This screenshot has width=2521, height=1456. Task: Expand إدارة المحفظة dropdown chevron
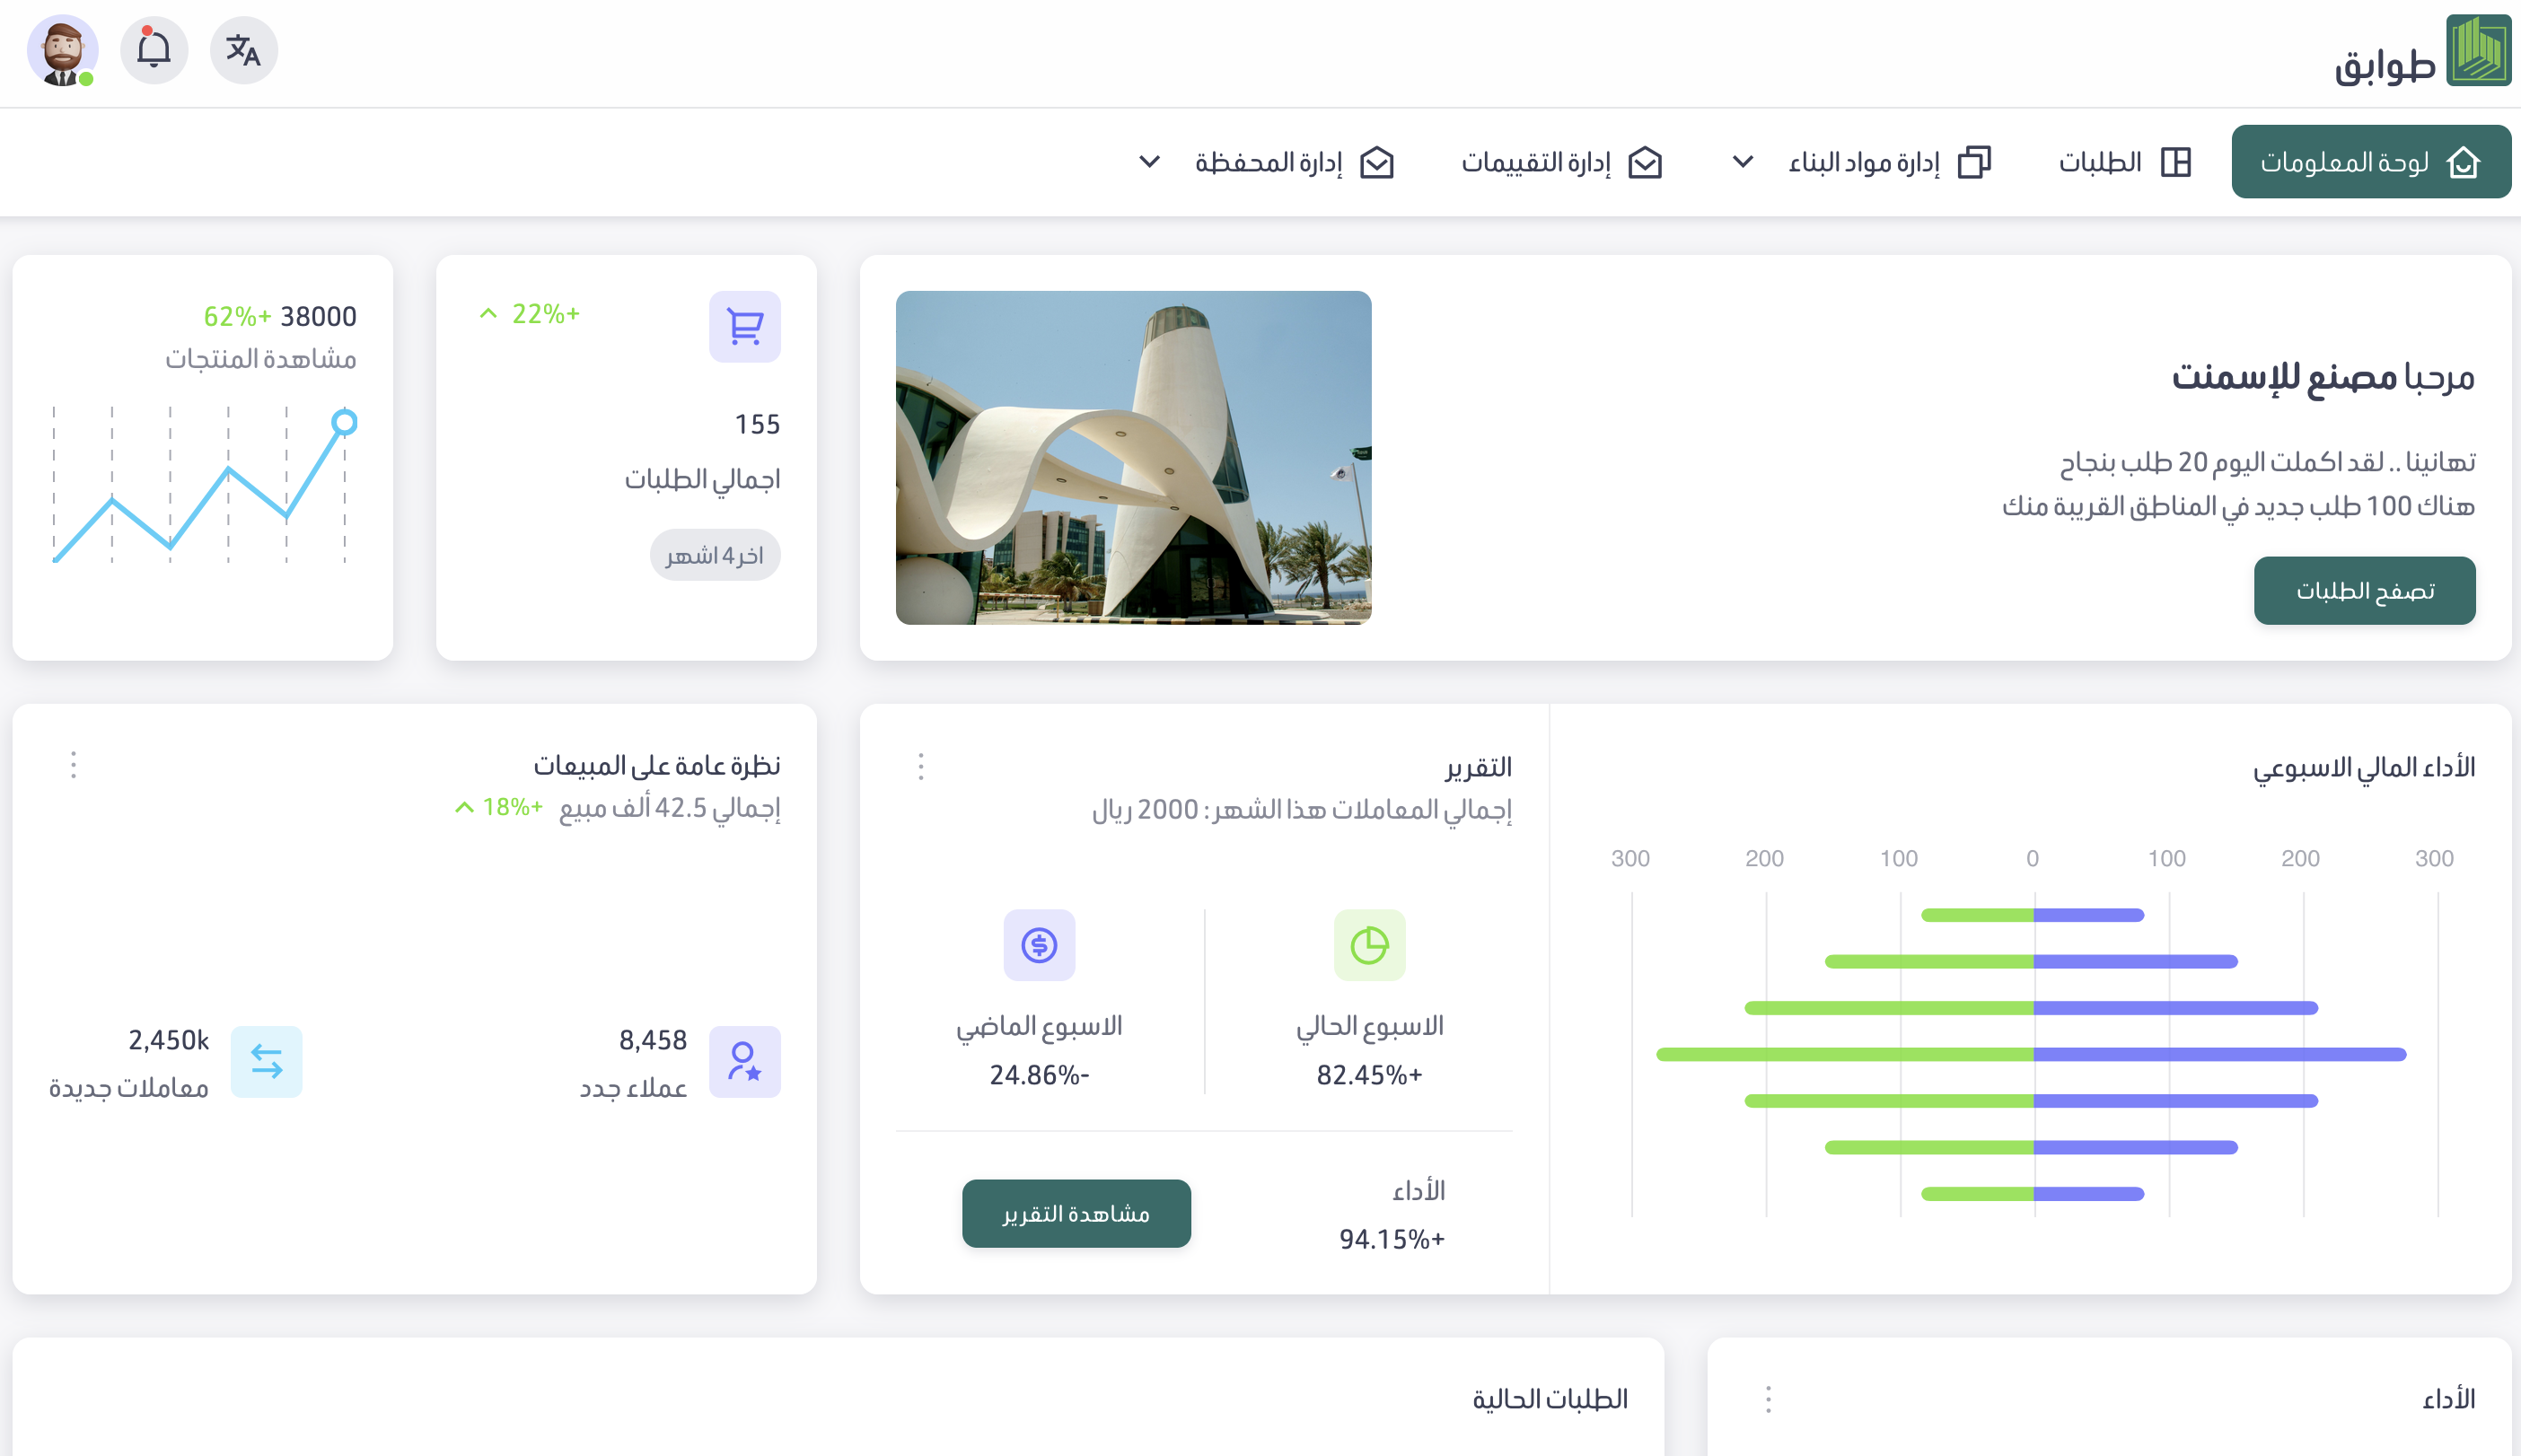1149,162
